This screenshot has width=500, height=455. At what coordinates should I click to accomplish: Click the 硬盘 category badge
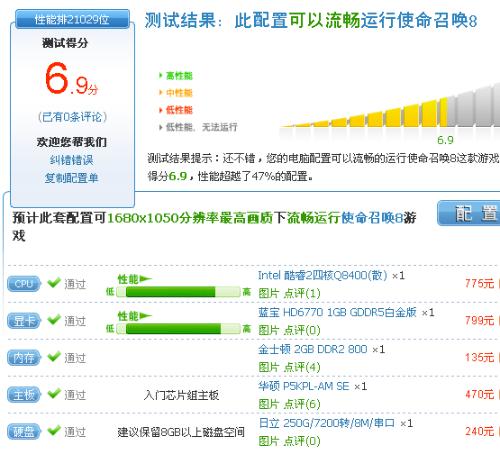pos(24,432)
